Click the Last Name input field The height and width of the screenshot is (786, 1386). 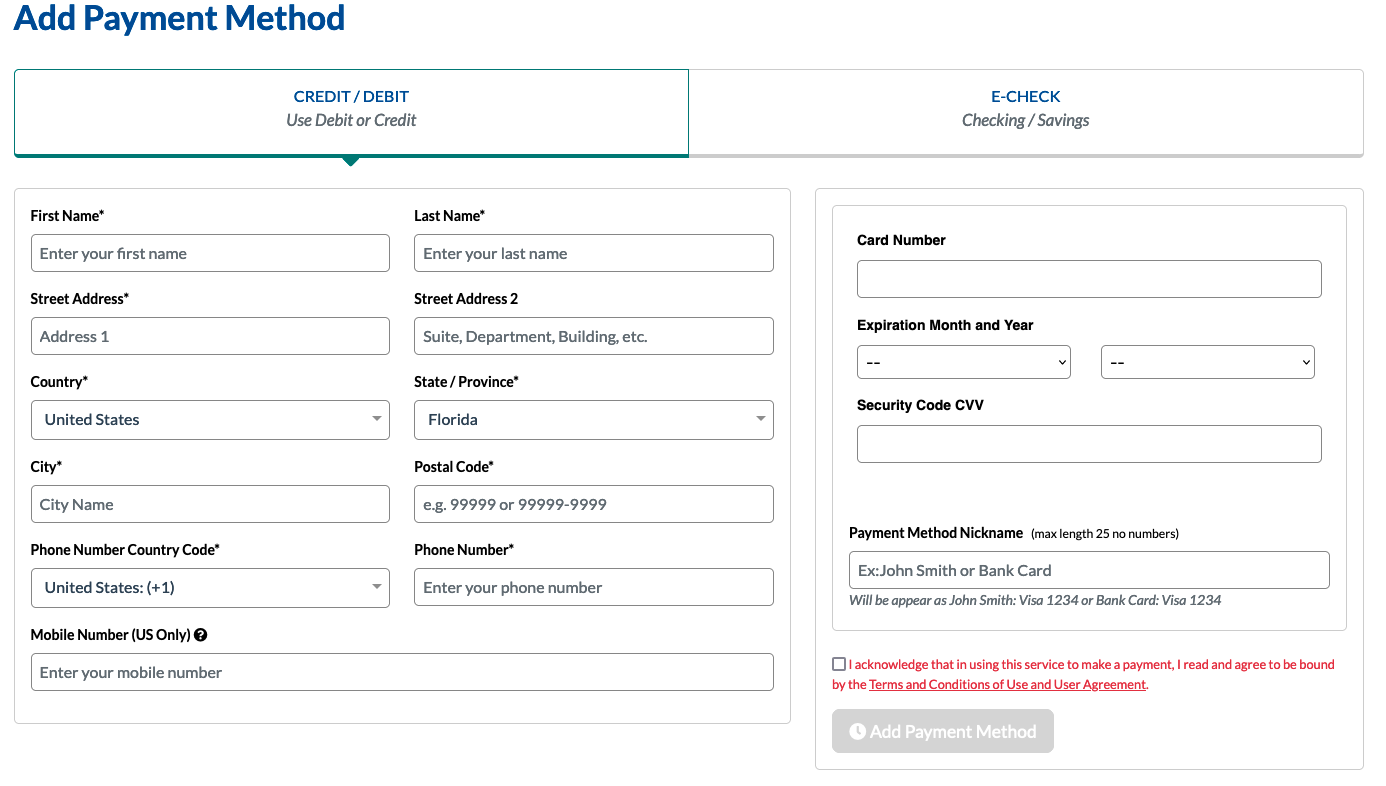pos(593,252)
